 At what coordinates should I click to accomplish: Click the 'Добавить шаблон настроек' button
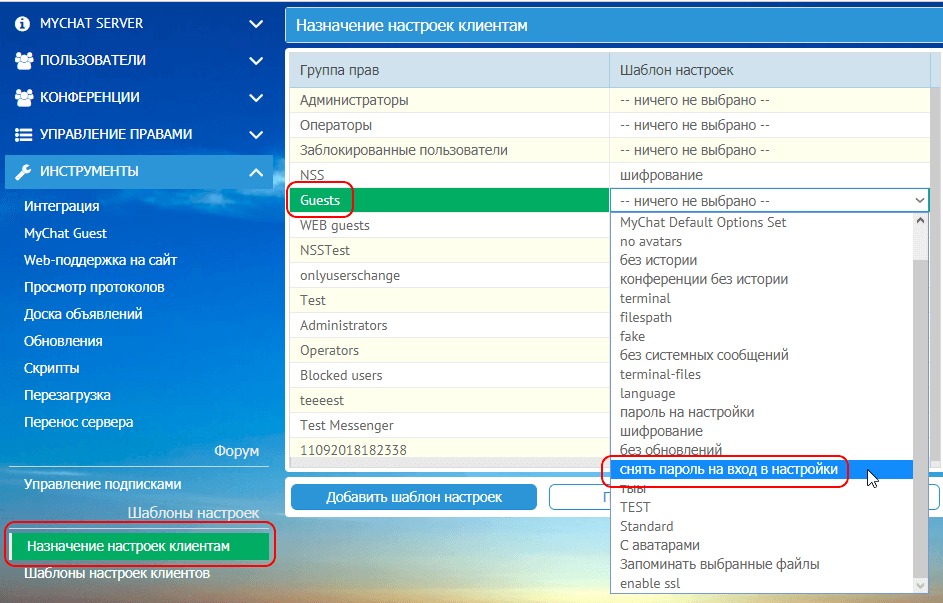(413, 497)
